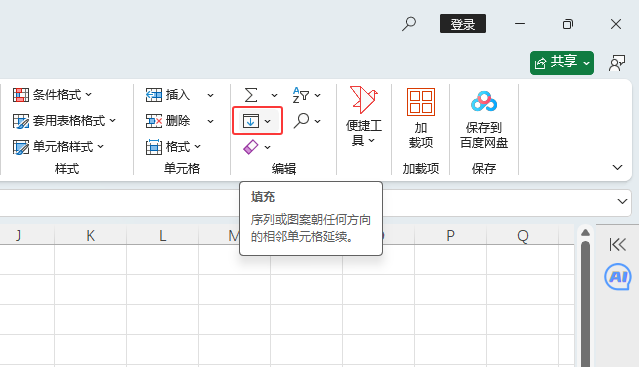Select column P header
Image resolution: width=639 pixels, height=367 pixels.
pos(450,235)
